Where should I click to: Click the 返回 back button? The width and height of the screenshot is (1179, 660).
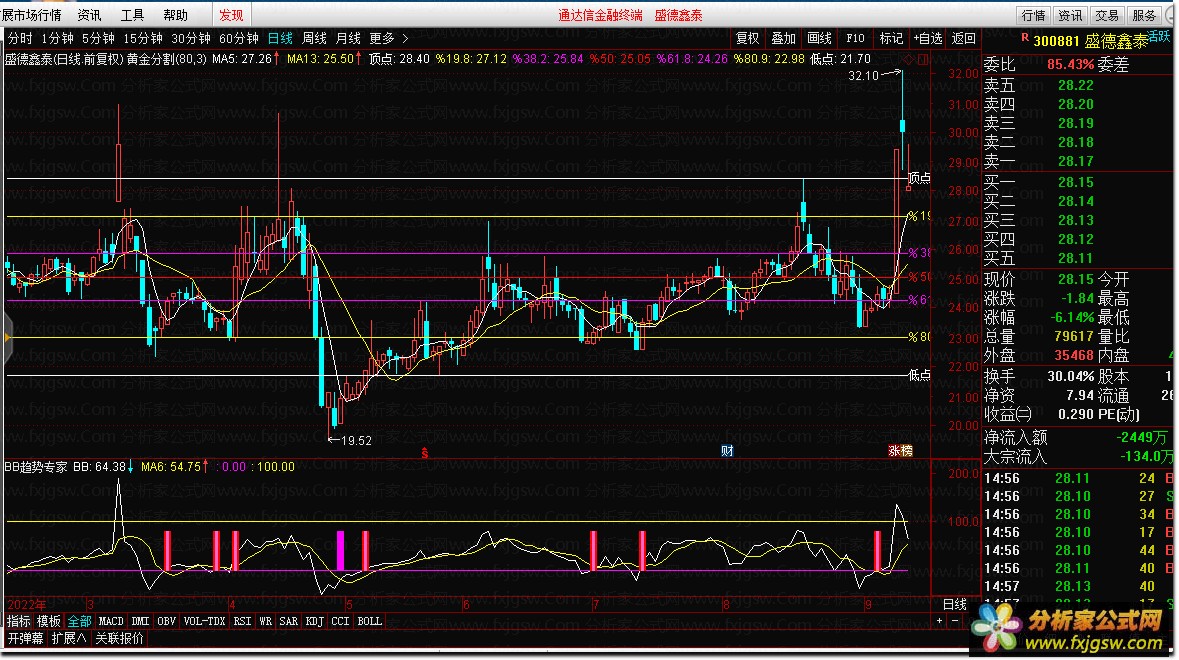pos(963,38)
